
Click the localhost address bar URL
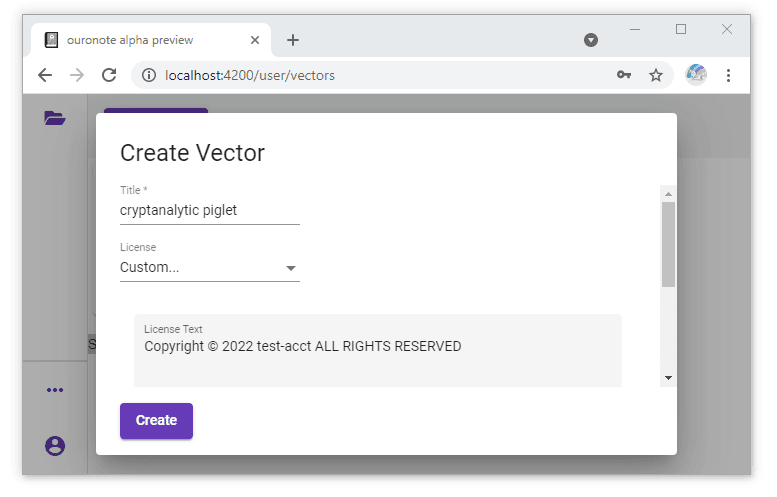click(250, 75)
